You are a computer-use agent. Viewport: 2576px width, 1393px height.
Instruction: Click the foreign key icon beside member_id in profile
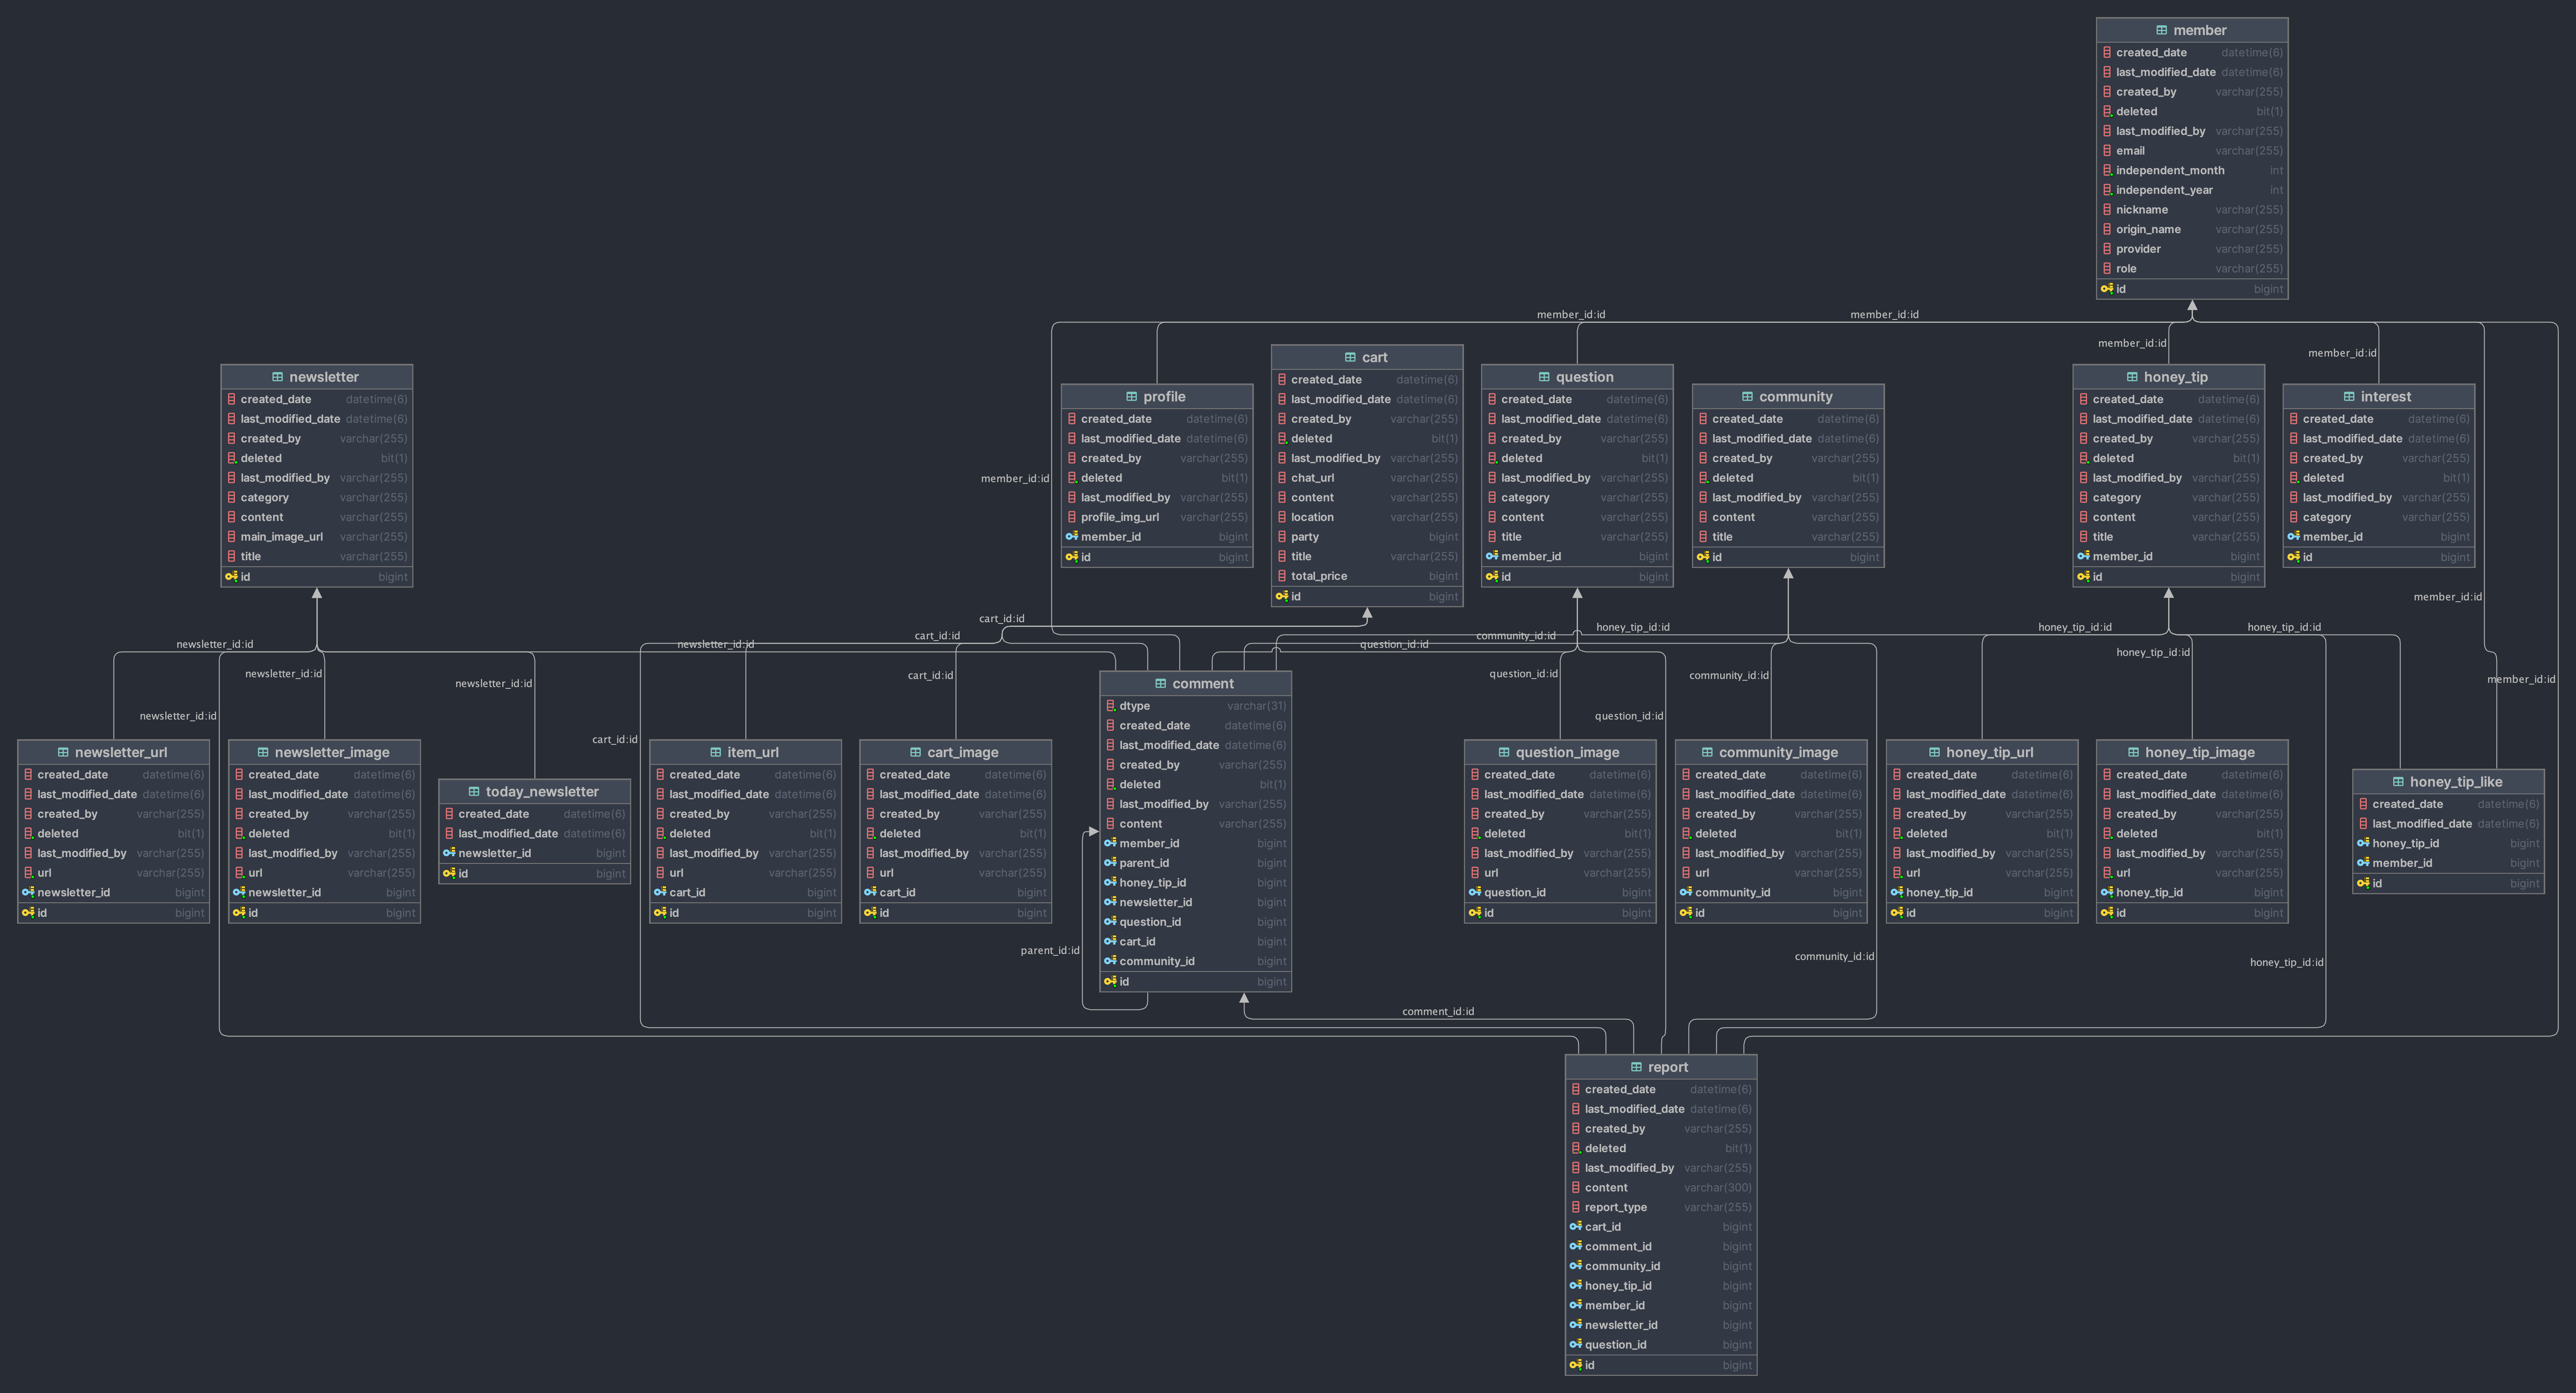click(1071, 537)
